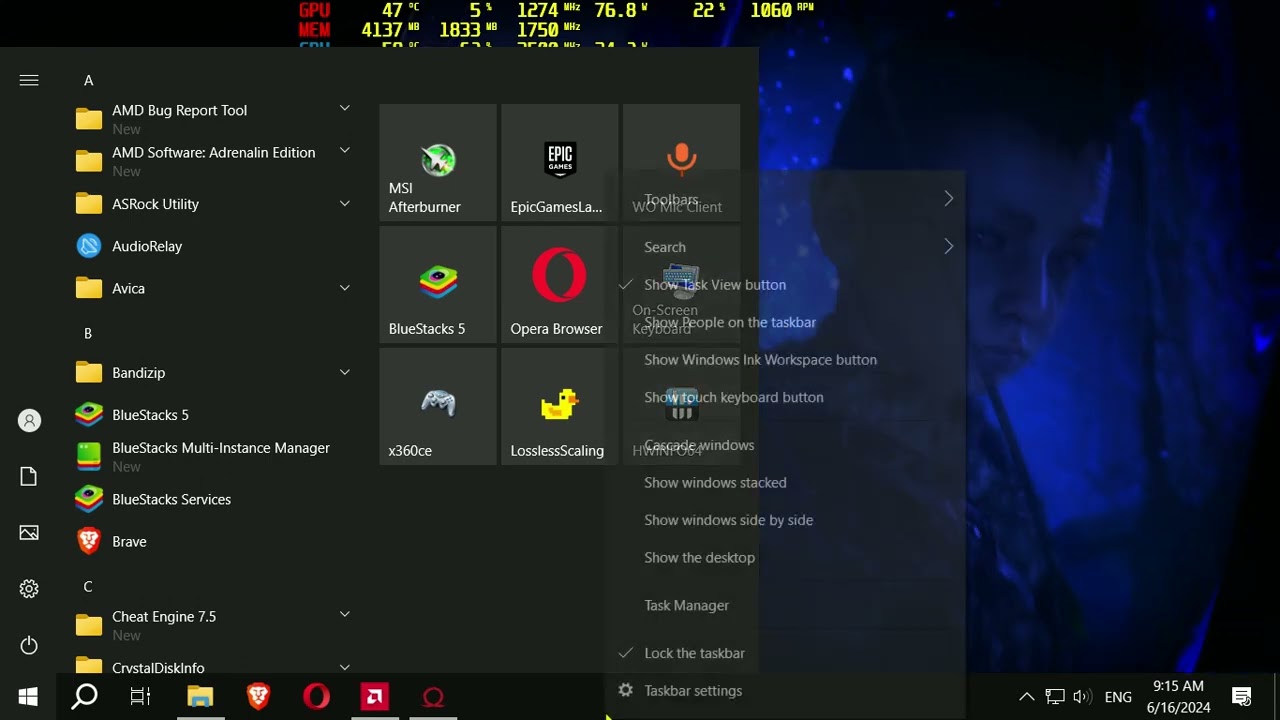Image resolution: width=1280 pixels, height=720 pixels.
Task: Open File Explorer from taskbar
Action: (x=200, y=697)
